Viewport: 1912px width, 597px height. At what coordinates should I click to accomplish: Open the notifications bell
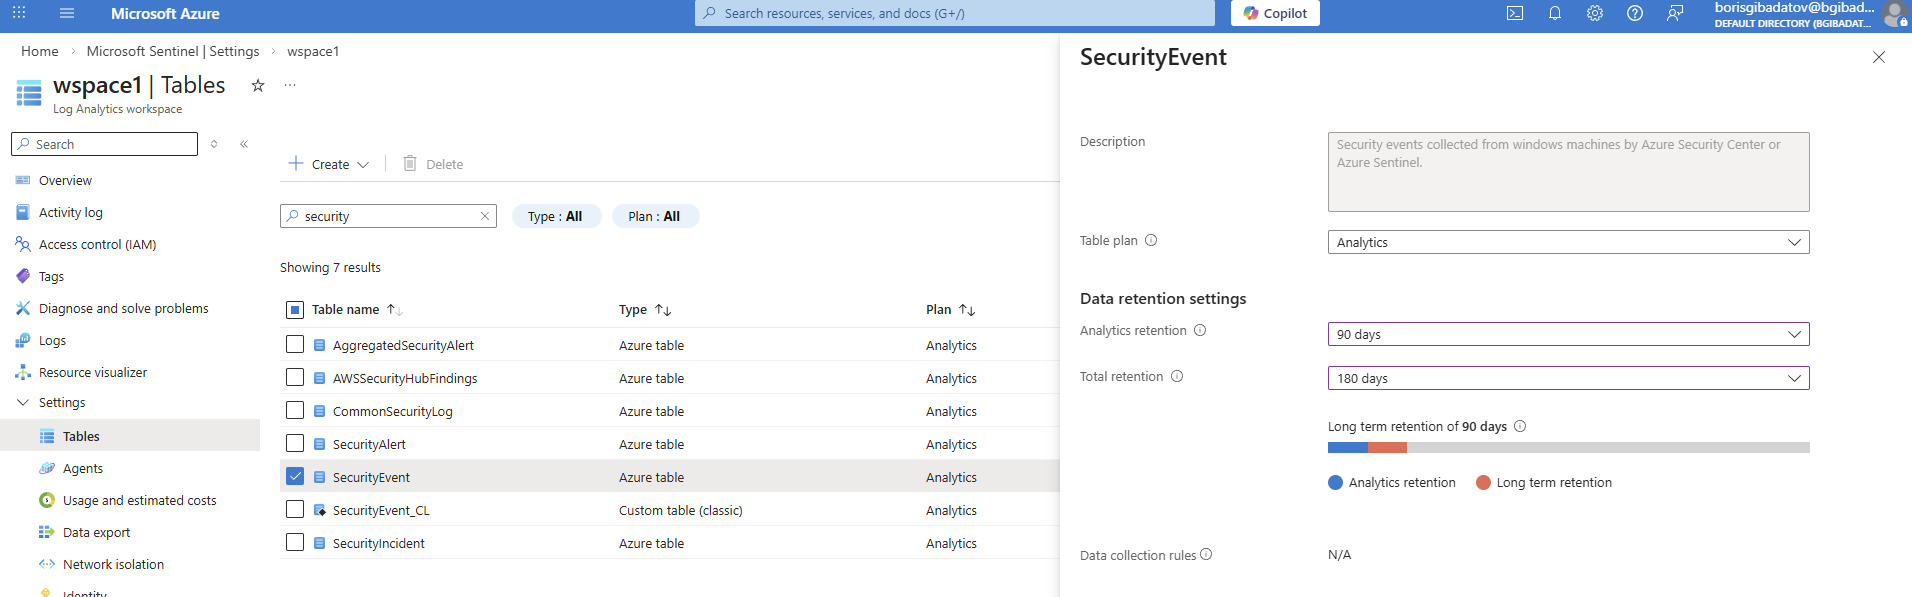[x=1555, y=13]
